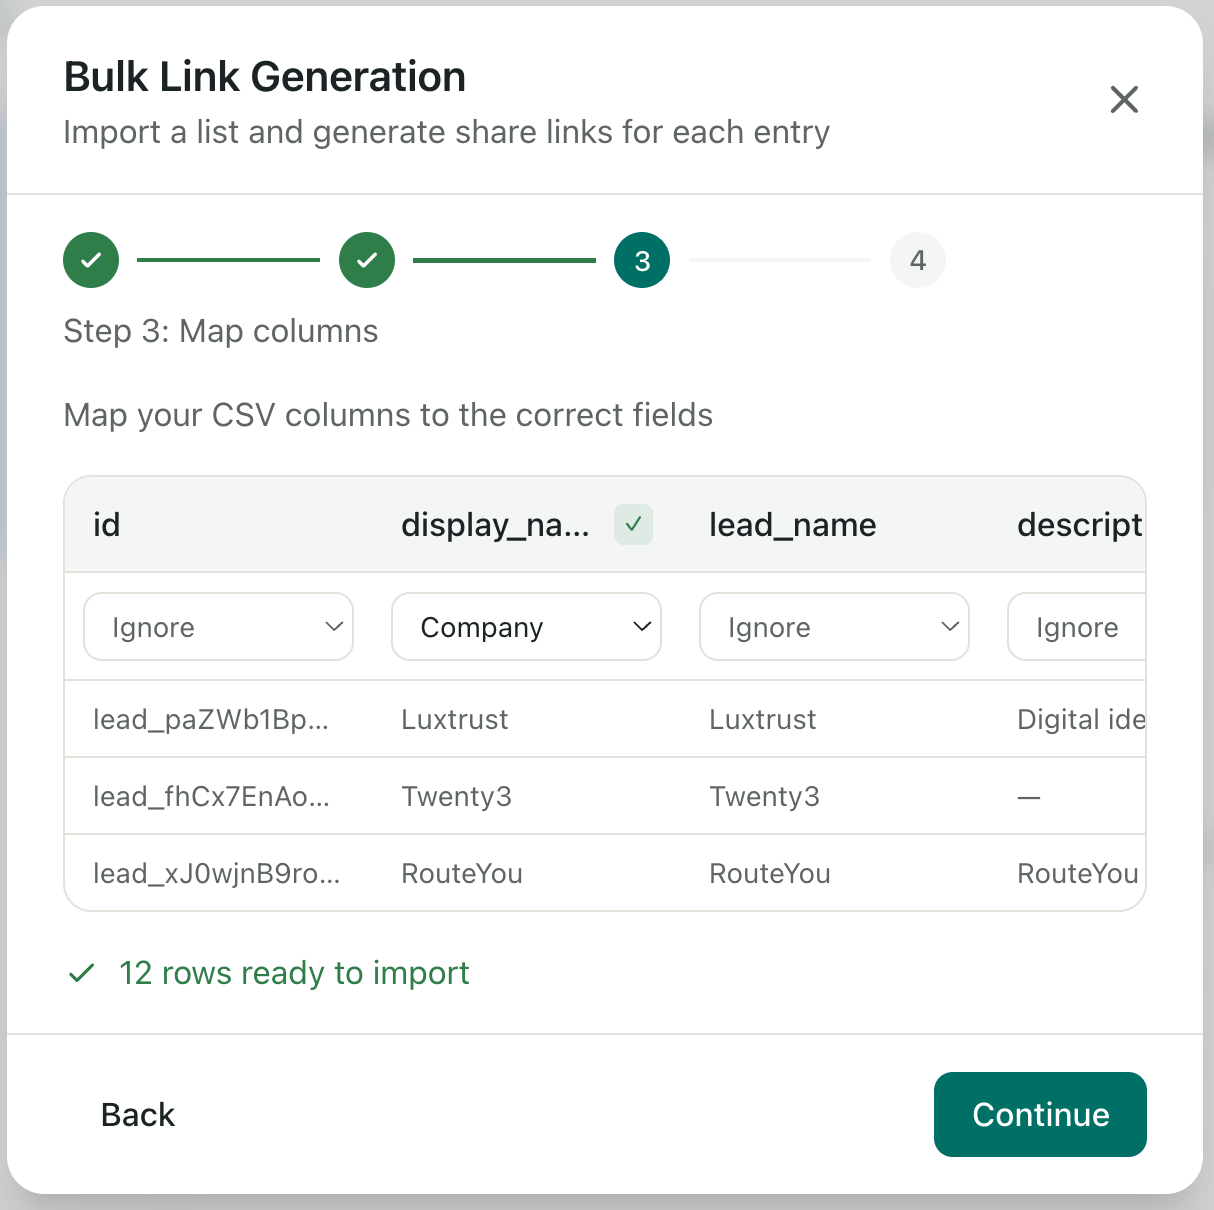This screenshot has width=1214, height=1210.
Task: Select the Twenty3 data row
Action: [457, 796]
